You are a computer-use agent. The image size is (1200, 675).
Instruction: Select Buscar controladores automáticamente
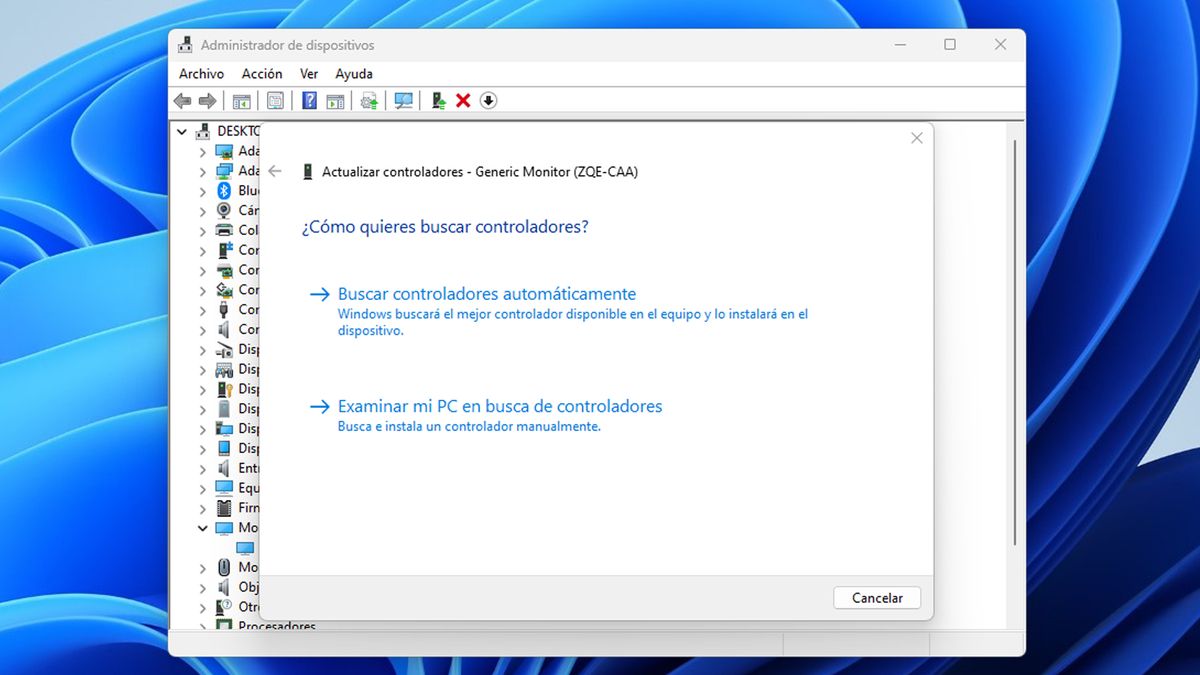[x=486, y=293]
